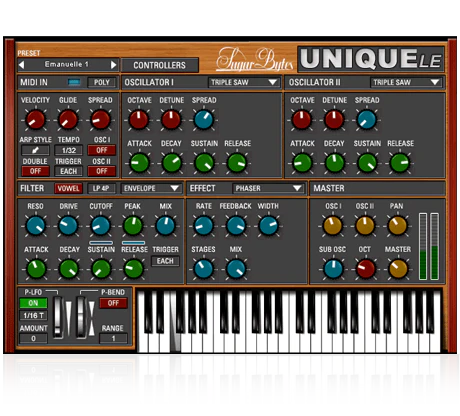Screen dimensions: 460x416
Task: Click the modulation wheel
Action: coord(58,317)
